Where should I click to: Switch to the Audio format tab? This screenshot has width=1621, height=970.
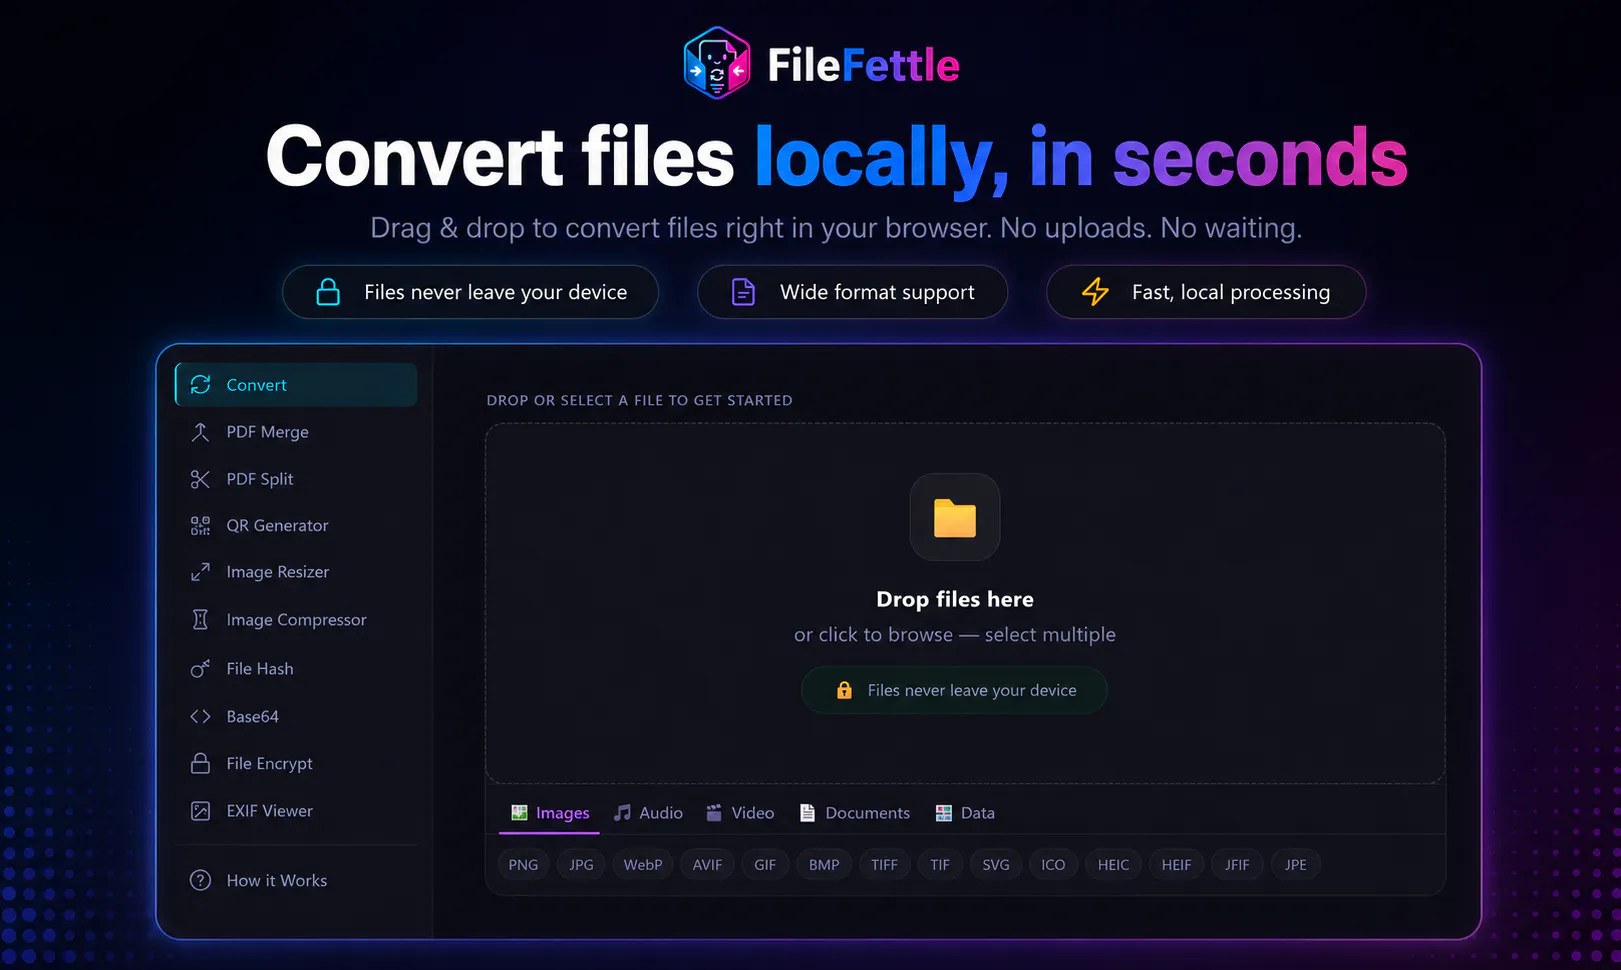648,813
